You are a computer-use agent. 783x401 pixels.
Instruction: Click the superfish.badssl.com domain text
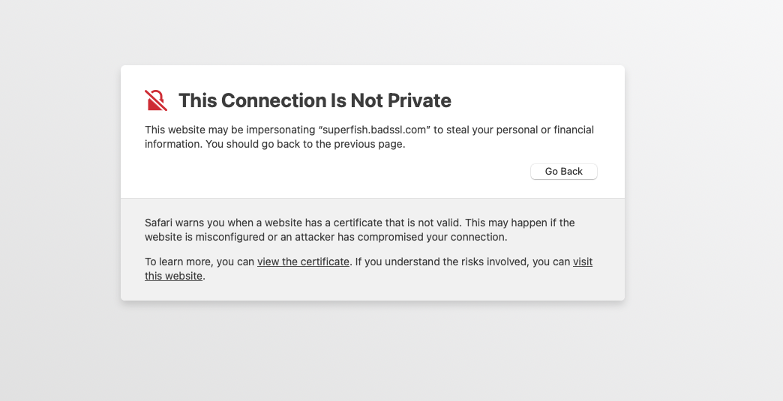pyautogui.click(x=374, y=130)
